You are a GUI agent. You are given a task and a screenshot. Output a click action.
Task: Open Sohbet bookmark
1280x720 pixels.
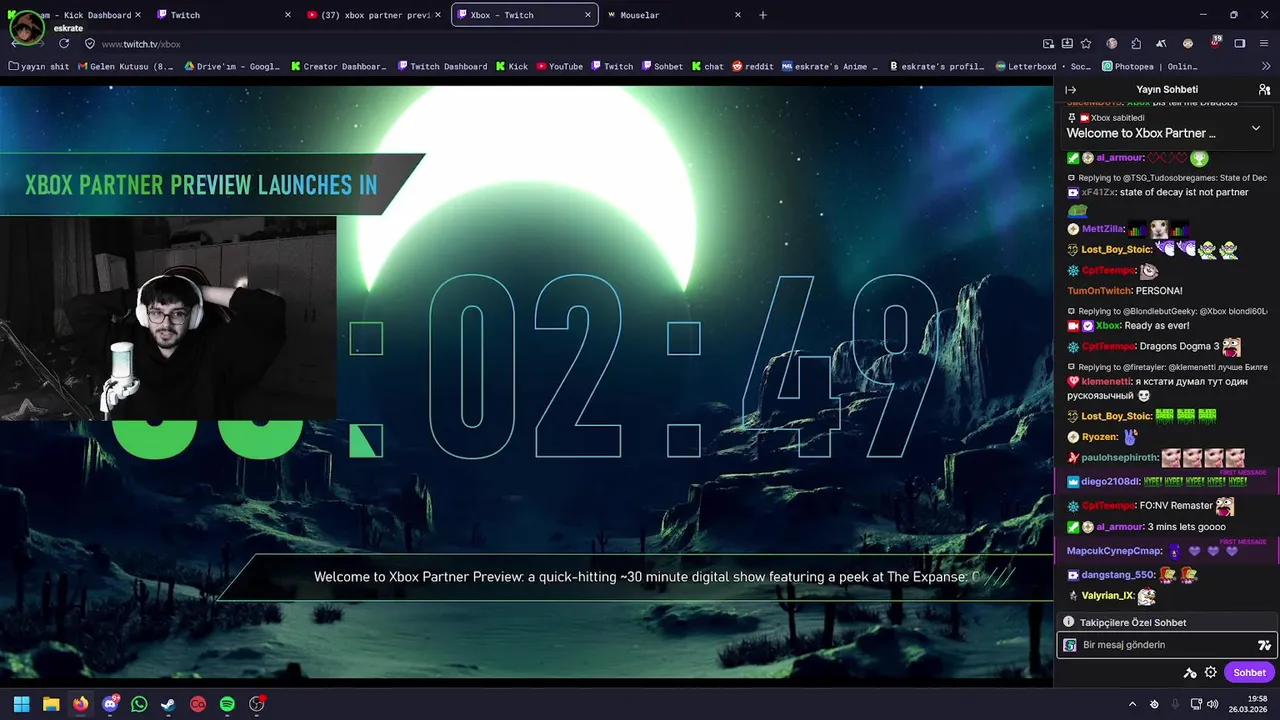pyautogui.click(x=662, y=66)
